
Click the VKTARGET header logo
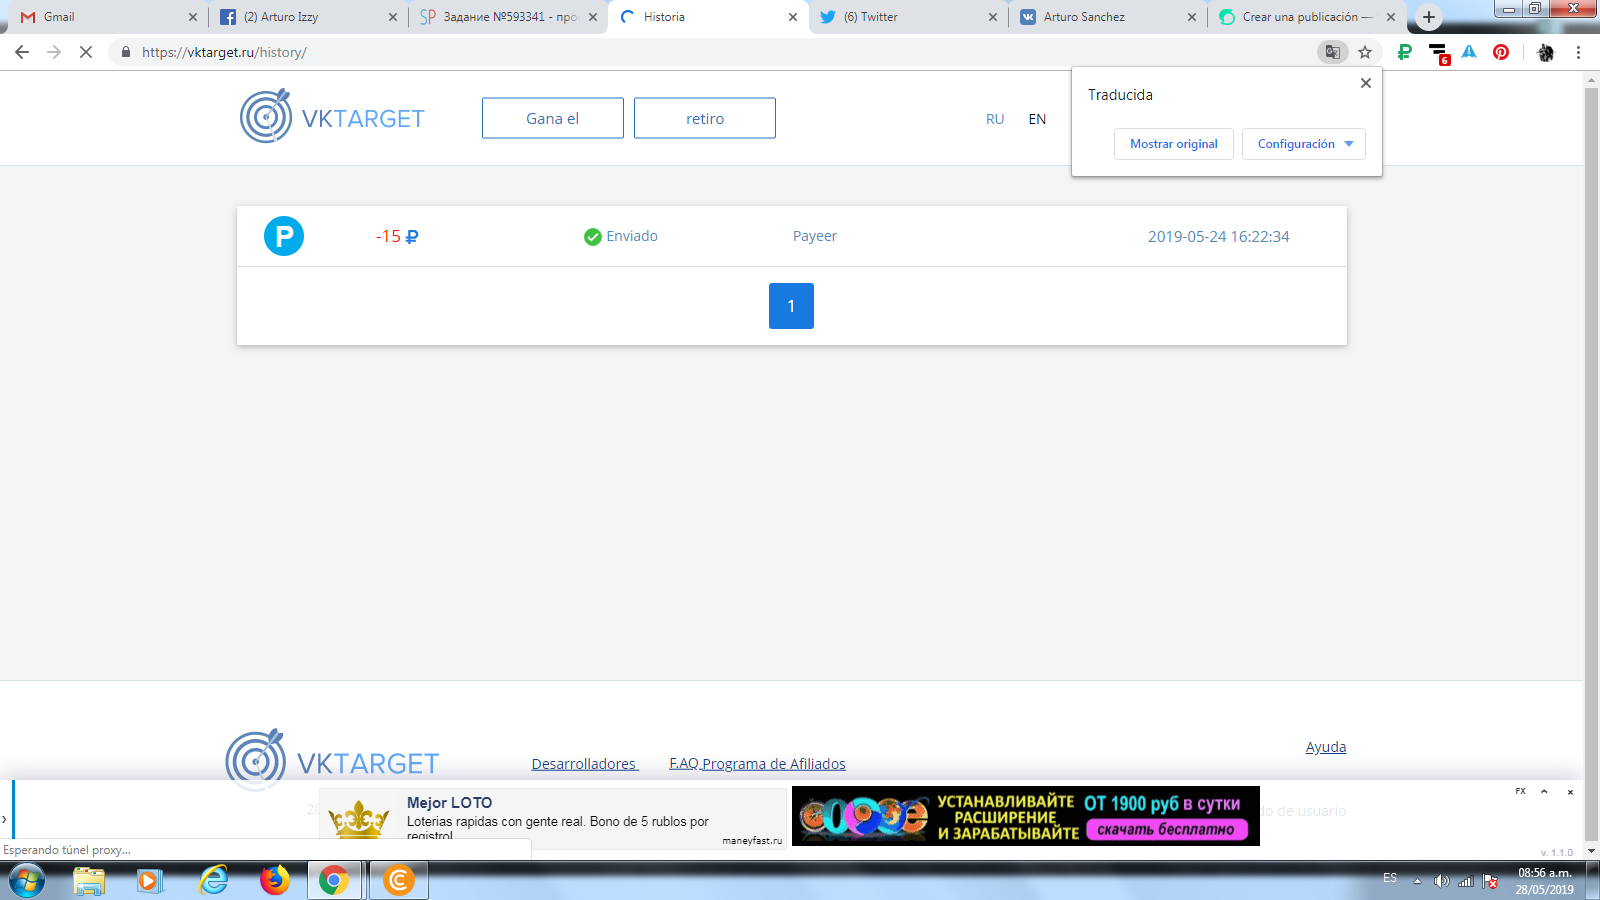[x=332, y=117]
